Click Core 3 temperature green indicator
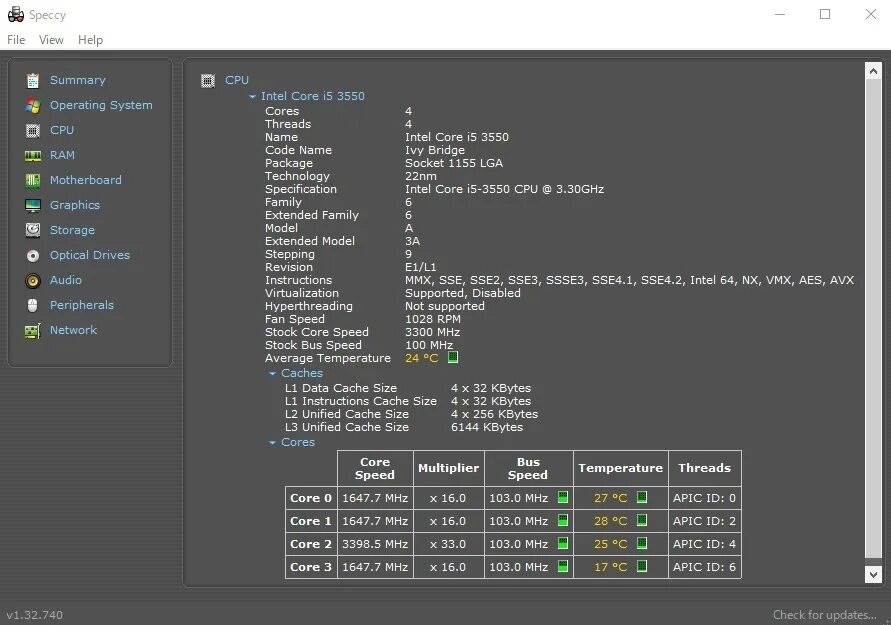Screen dimensions: 891x625 [x=642, y=566]
